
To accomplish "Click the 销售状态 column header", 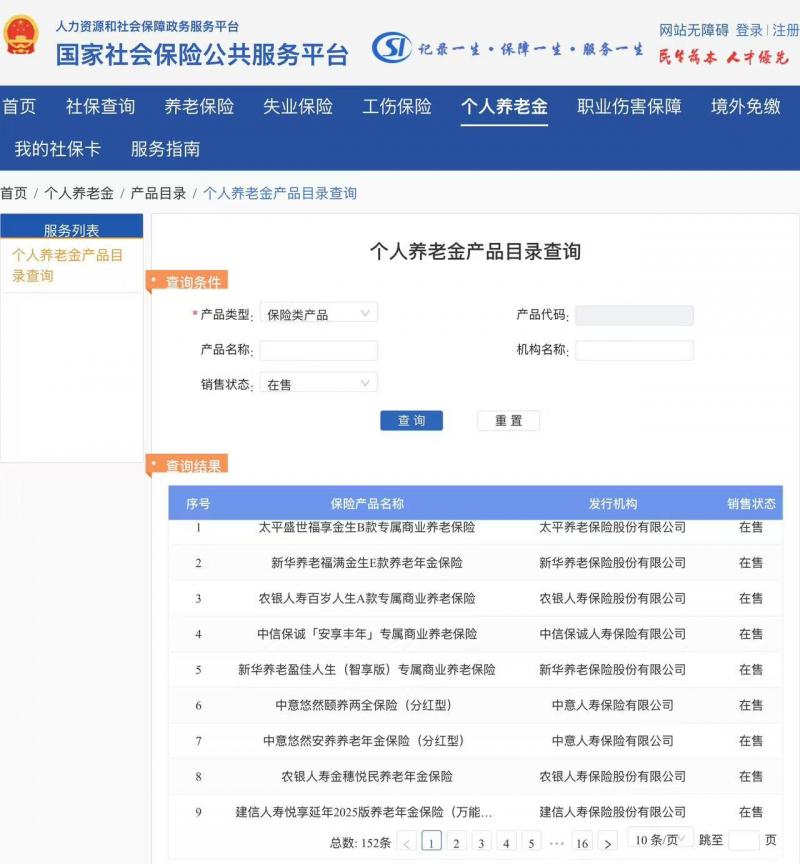I will tap(751, 503).
